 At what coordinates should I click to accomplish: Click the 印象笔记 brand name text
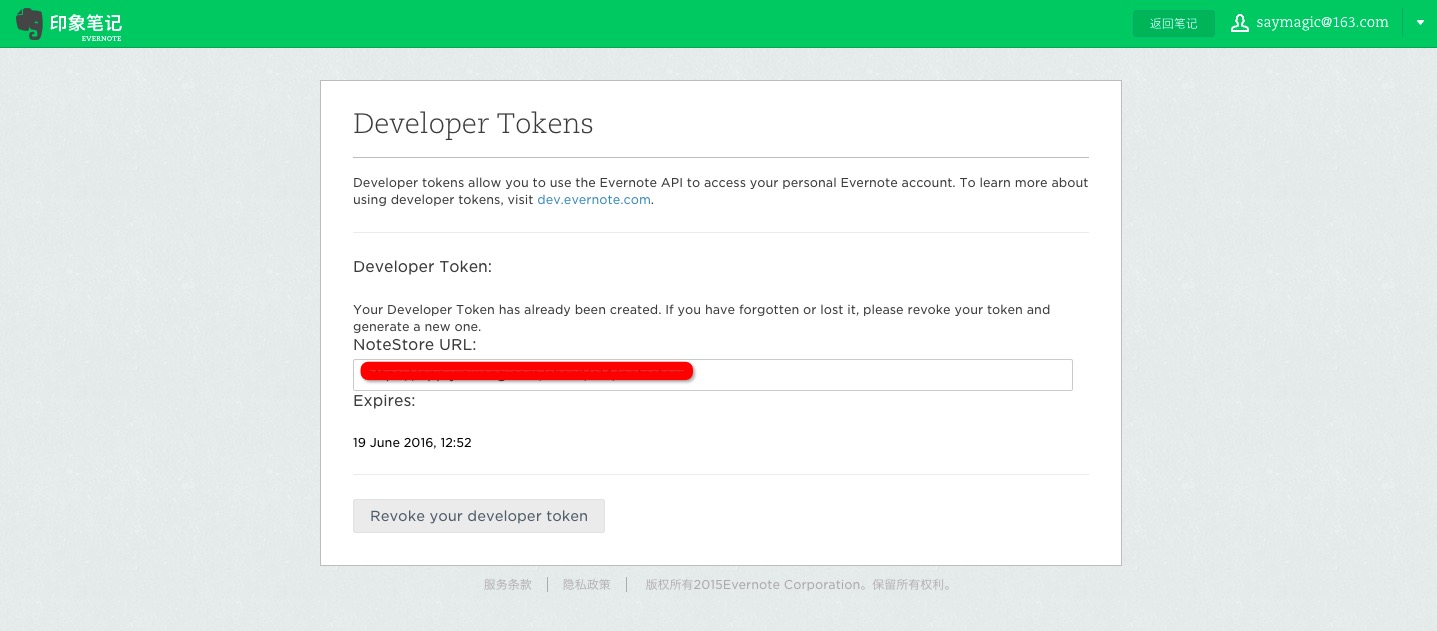pos(86,21)
